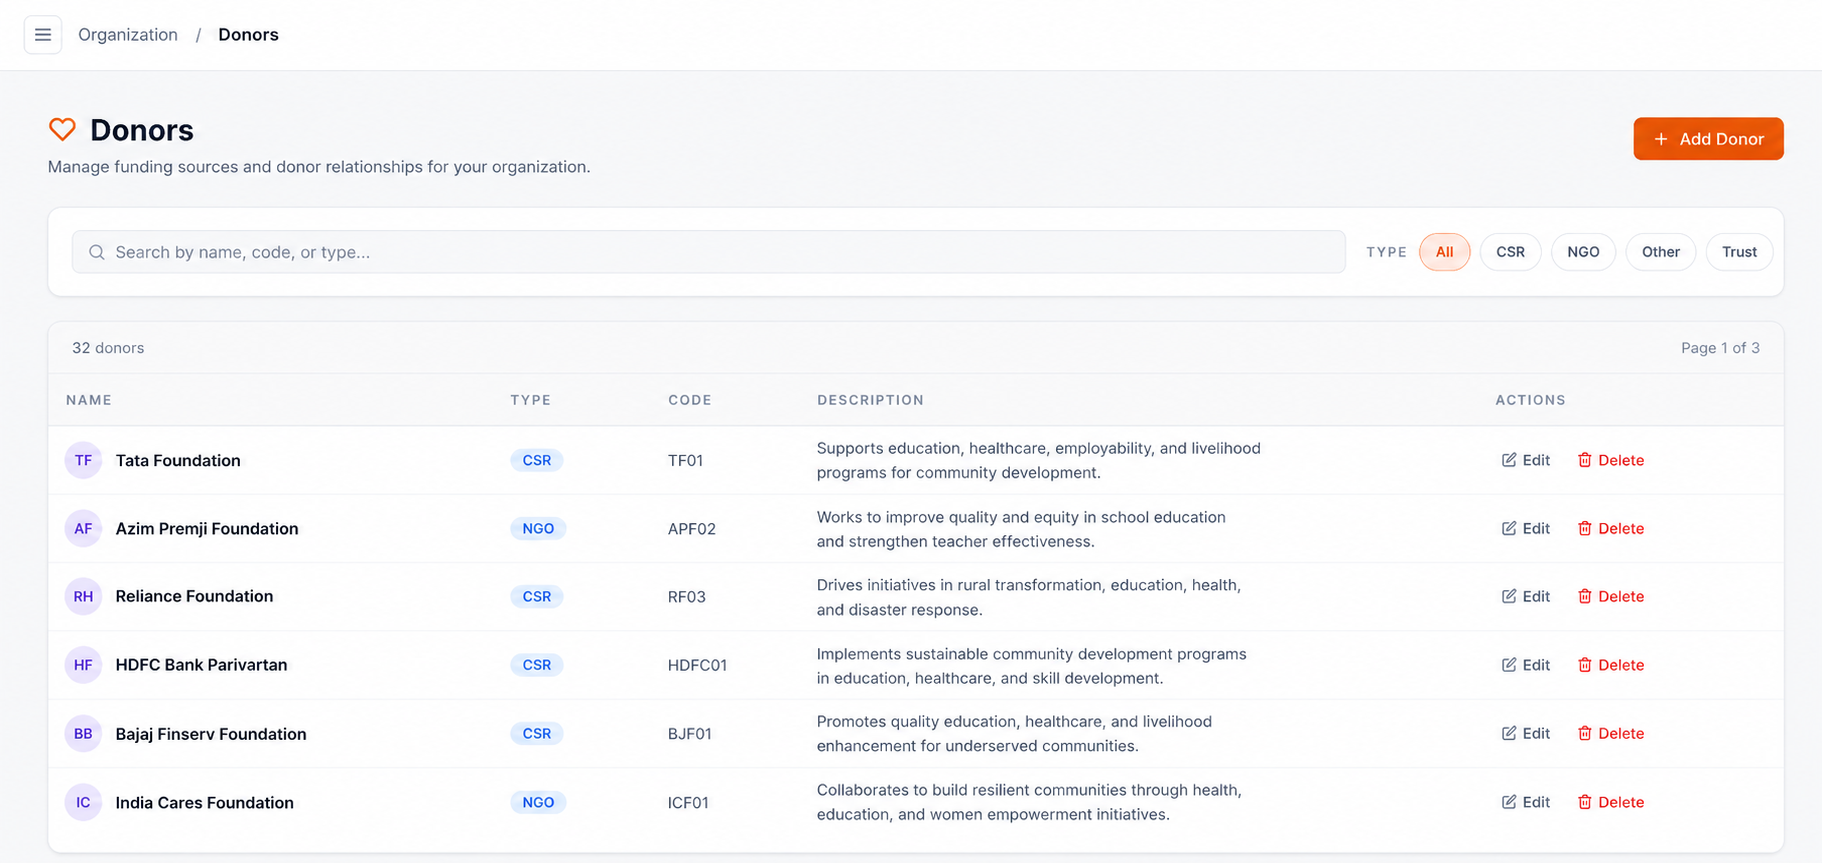
Task: Click the 32 donors count label
Action: tap(108, 348)
